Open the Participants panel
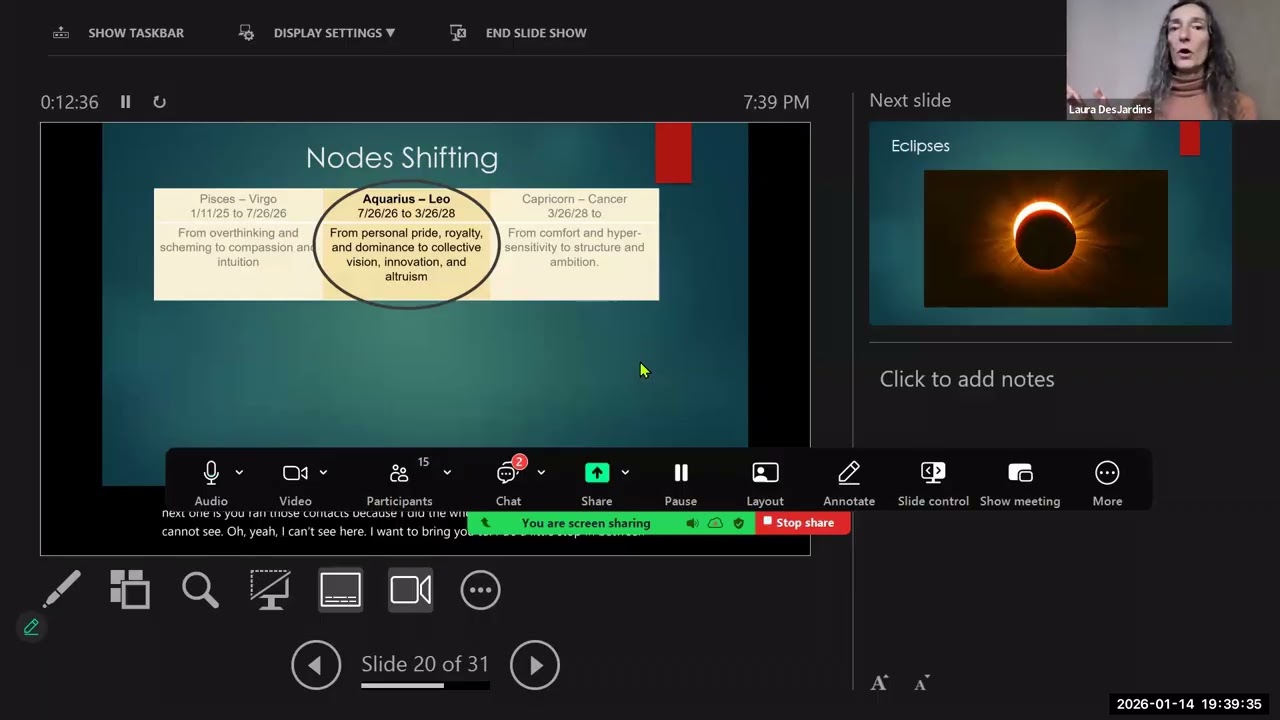Image resolution: width=1280 pixels, height=720 pixels. (399, 482)
